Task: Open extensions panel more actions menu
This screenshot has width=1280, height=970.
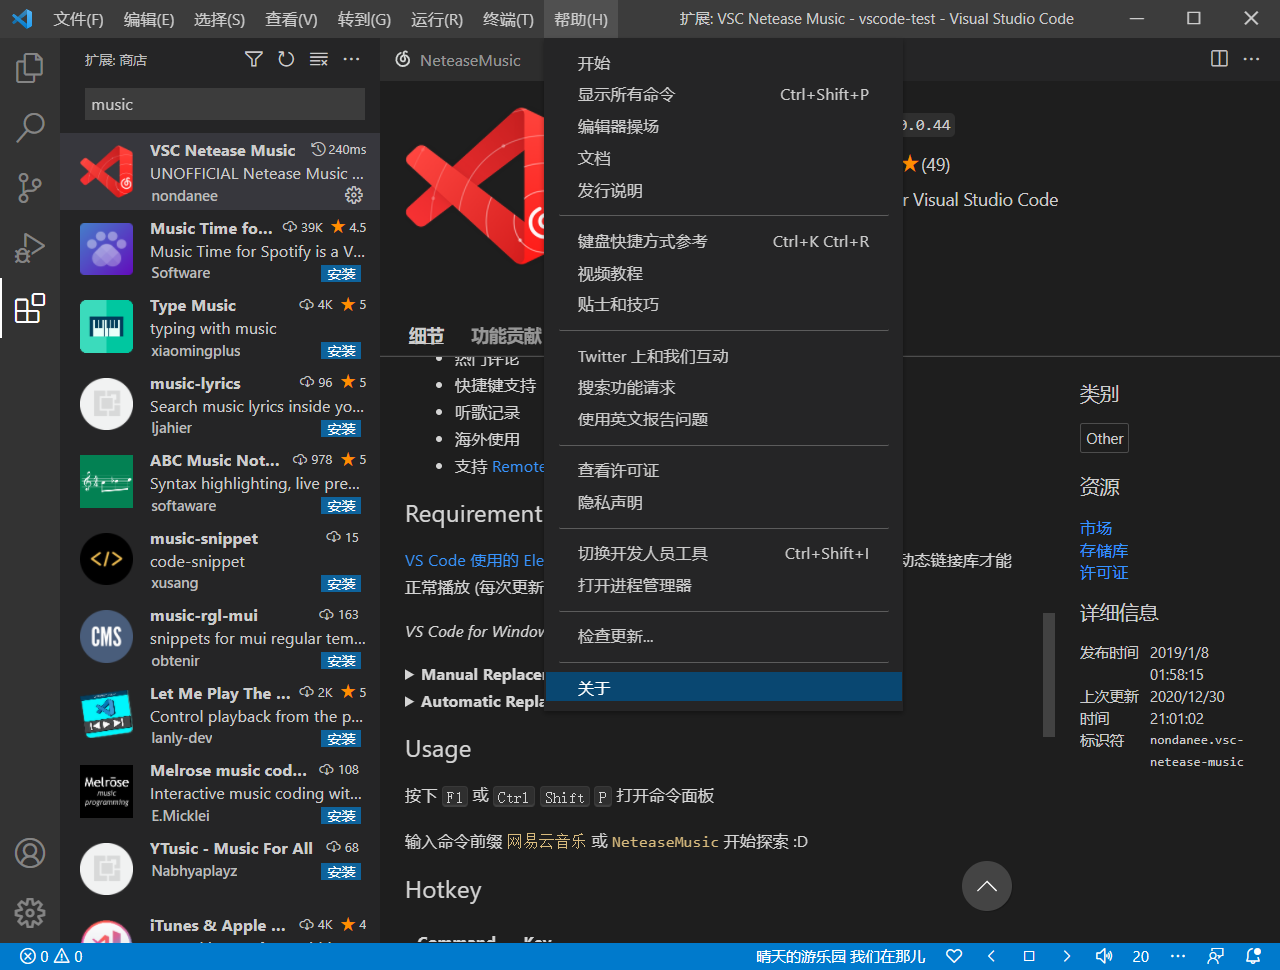Action: coord(351,60)
